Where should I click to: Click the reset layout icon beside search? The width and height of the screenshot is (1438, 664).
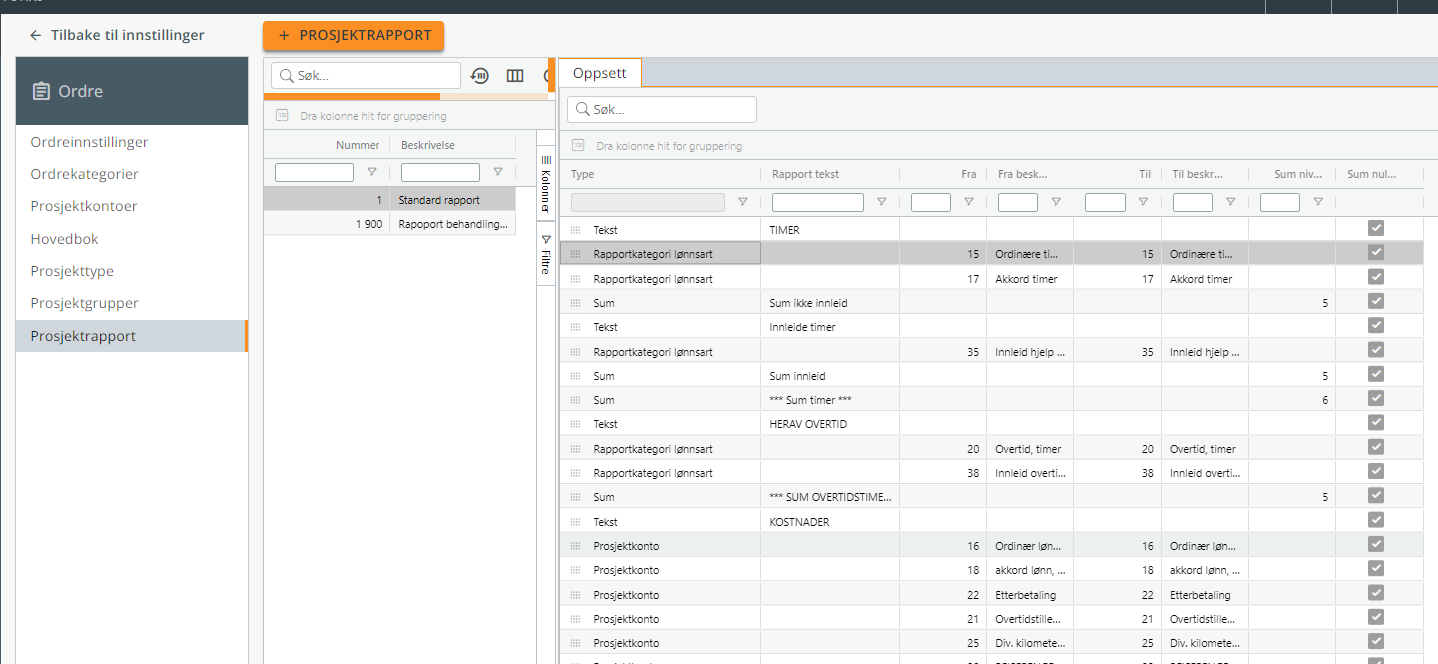(x=480, y=76)
